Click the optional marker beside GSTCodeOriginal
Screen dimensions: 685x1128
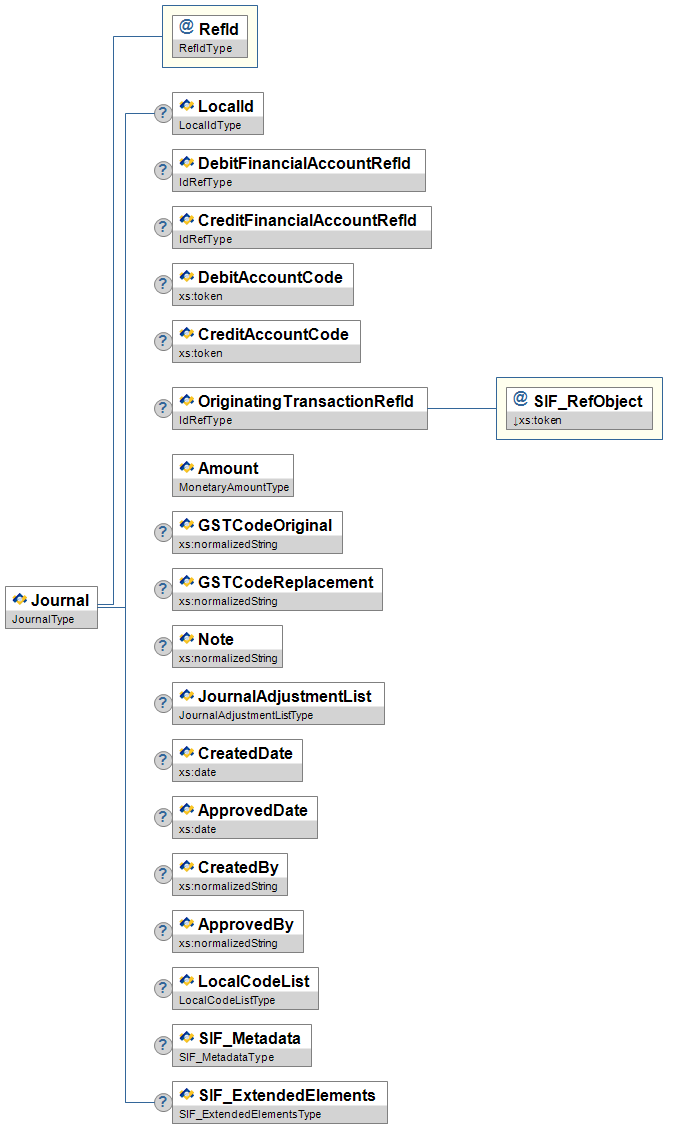coord(162,532)
